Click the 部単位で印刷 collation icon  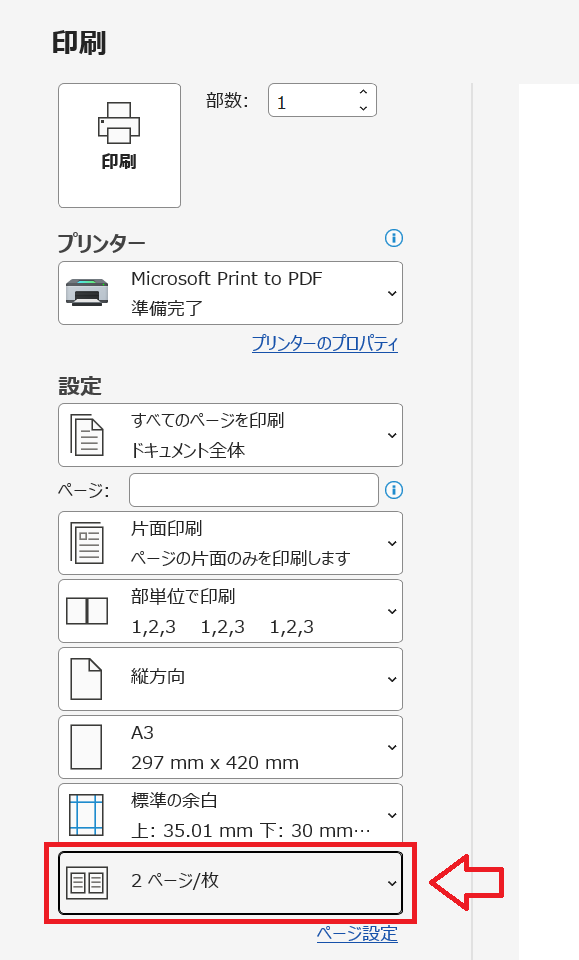pyautogui.click(x=85, y=611)
